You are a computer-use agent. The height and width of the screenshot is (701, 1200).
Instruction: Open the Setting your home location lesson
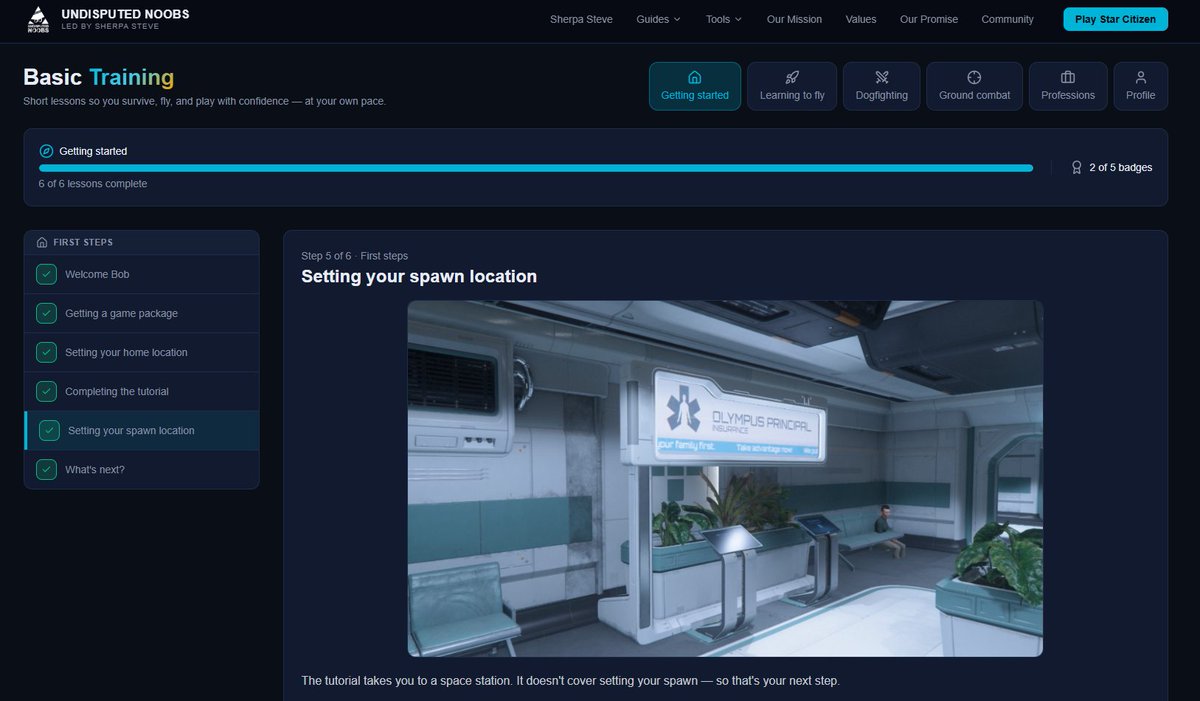tap(142, 352)
